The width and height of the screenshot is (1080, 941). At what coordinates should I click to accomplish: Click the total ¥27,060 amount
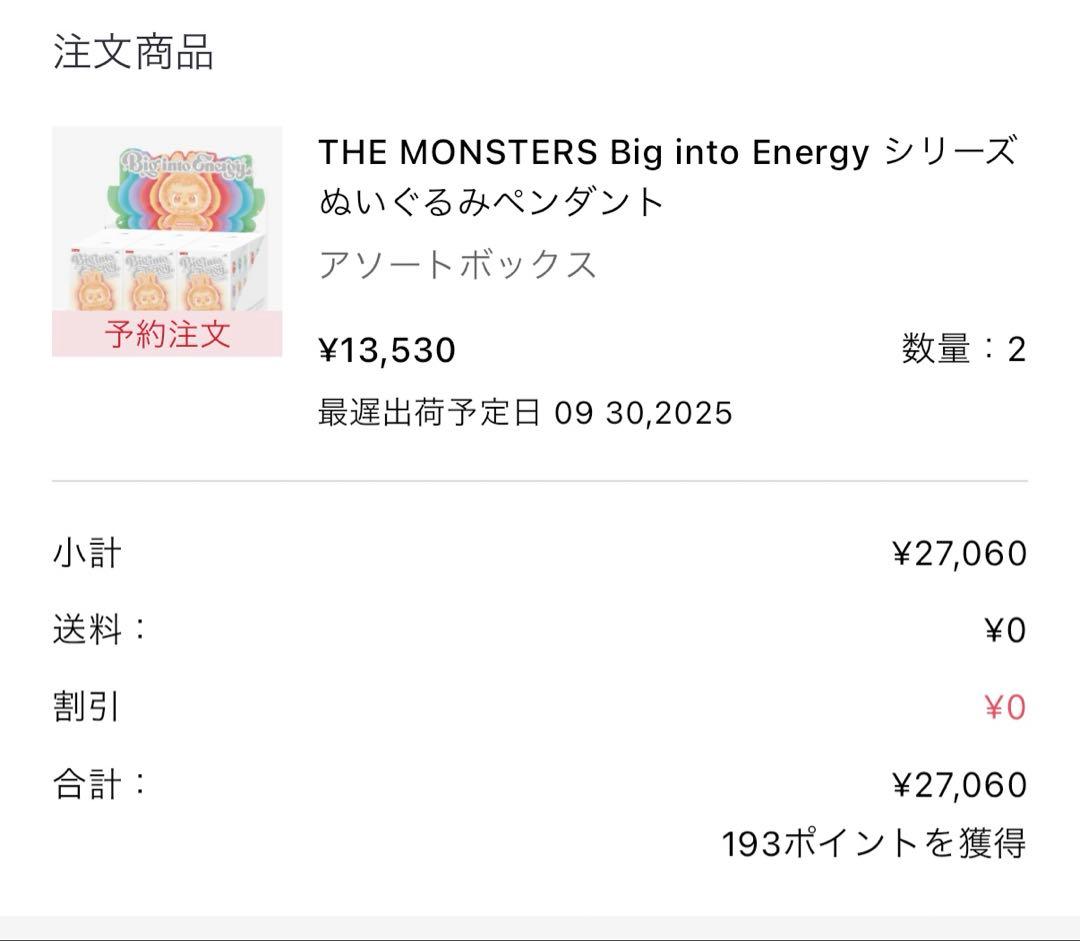tap(959, 785)
